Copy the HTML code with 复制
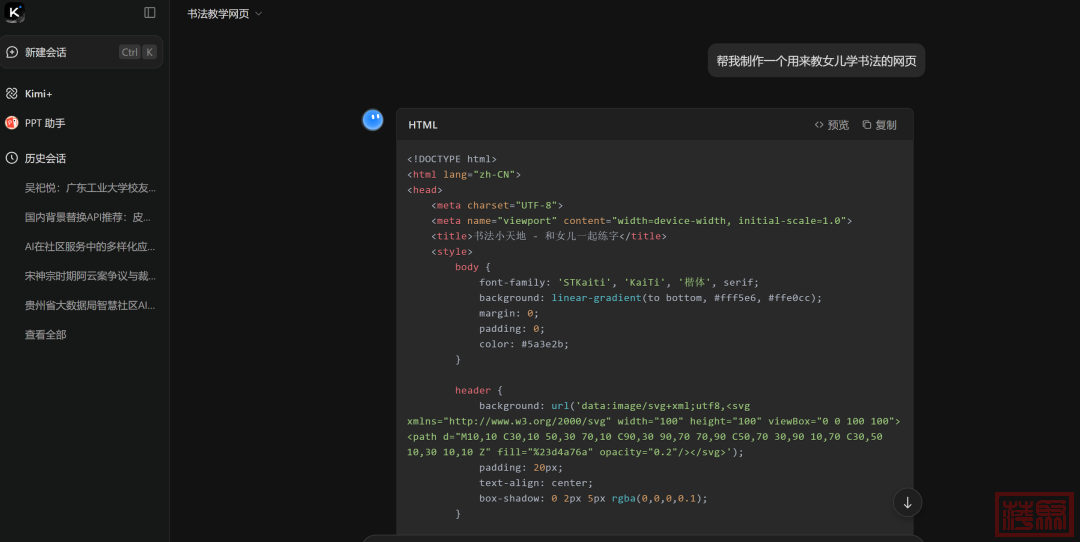 [x=879, y=125]
